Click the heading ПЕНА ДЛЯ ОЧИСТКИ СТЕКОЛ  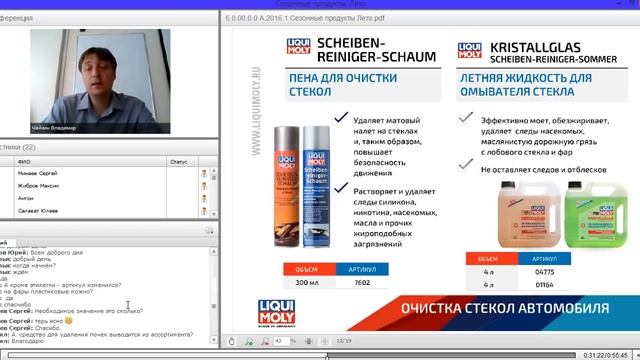[343, 84]
